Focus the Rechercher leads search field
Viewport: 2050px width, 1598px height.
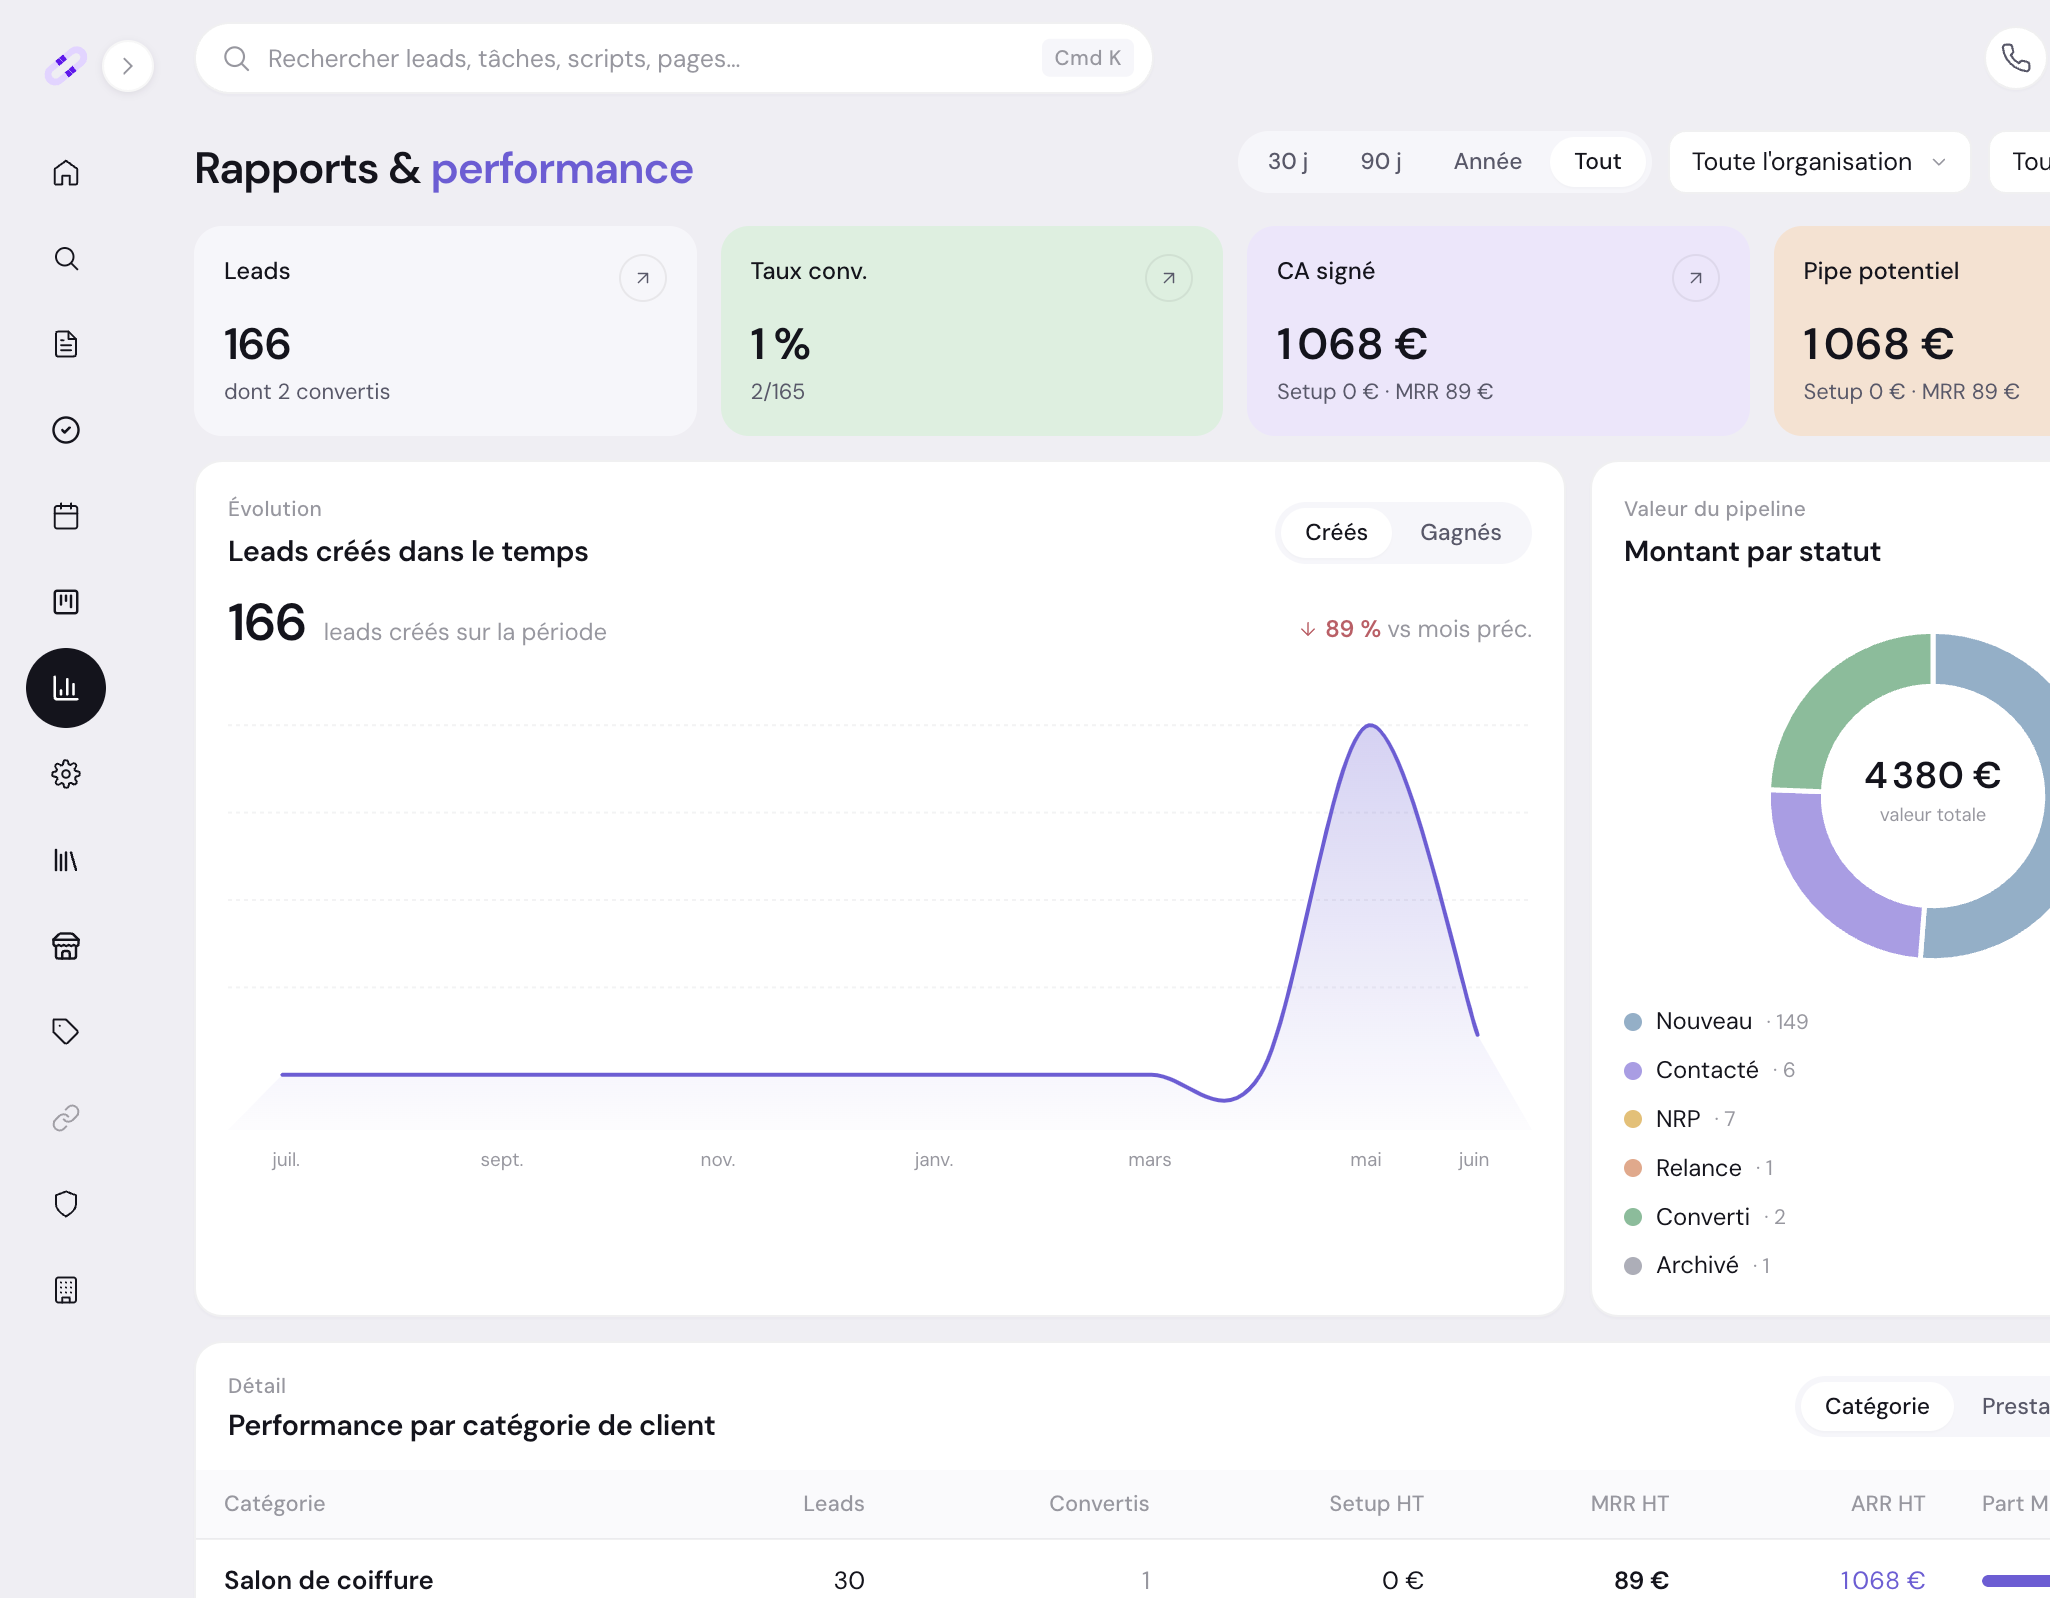click(674, 59)
